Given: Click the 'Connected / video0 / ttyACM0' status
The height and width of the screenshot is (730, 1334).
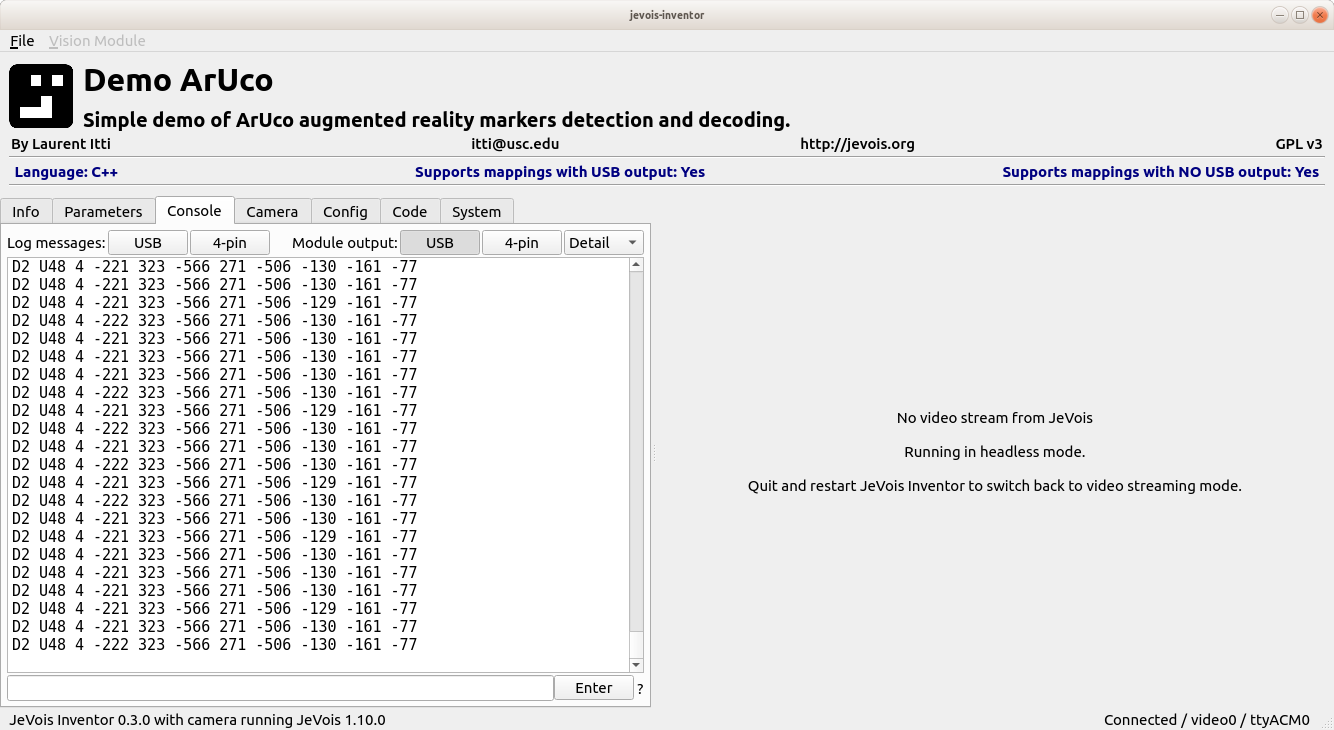Looking at the screenshot, I should tap(1206, 720).
